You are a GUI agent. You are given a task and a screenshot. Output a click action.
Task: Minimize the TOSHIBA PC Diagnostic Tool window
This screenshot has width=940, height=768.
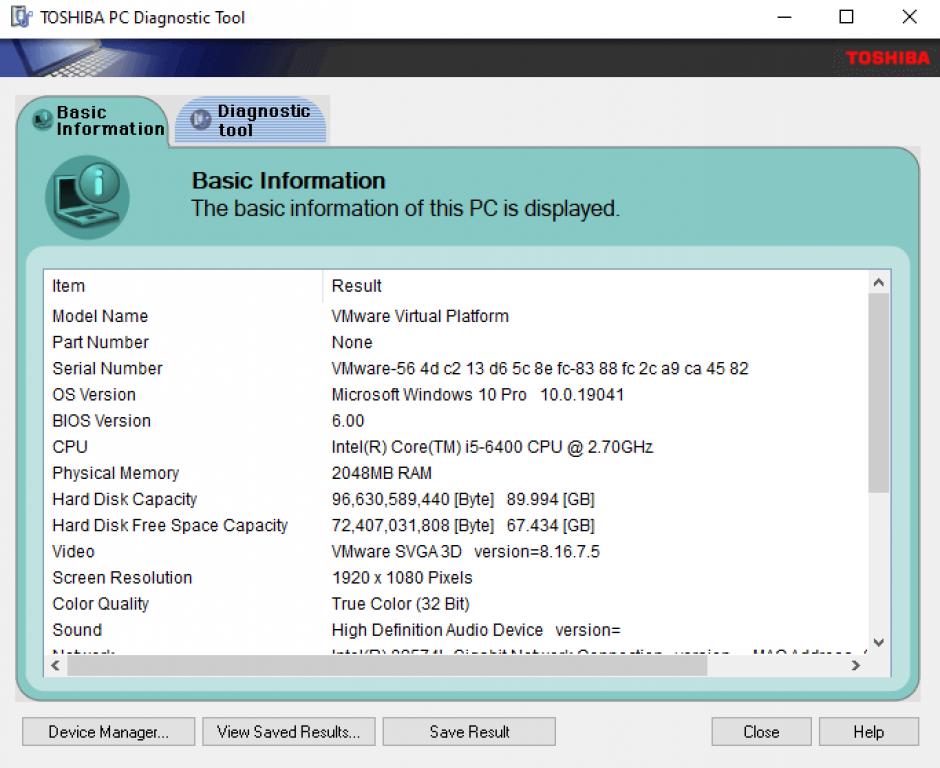784,17
